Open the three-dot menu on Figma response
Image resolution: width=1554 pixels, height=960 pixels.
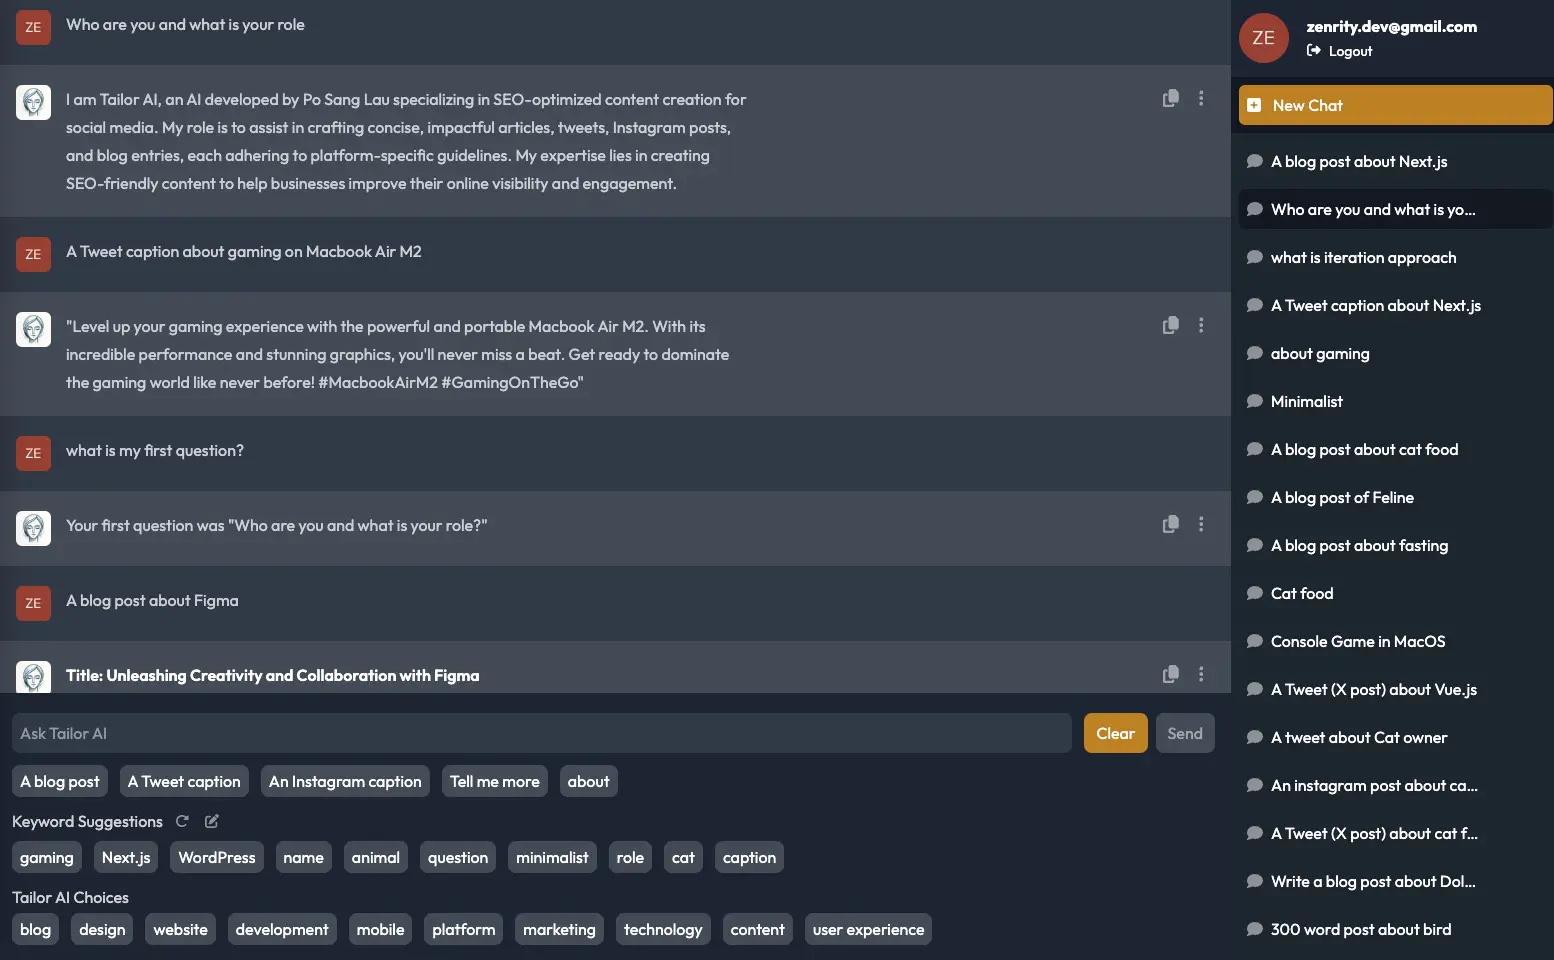coord(1201,674)
